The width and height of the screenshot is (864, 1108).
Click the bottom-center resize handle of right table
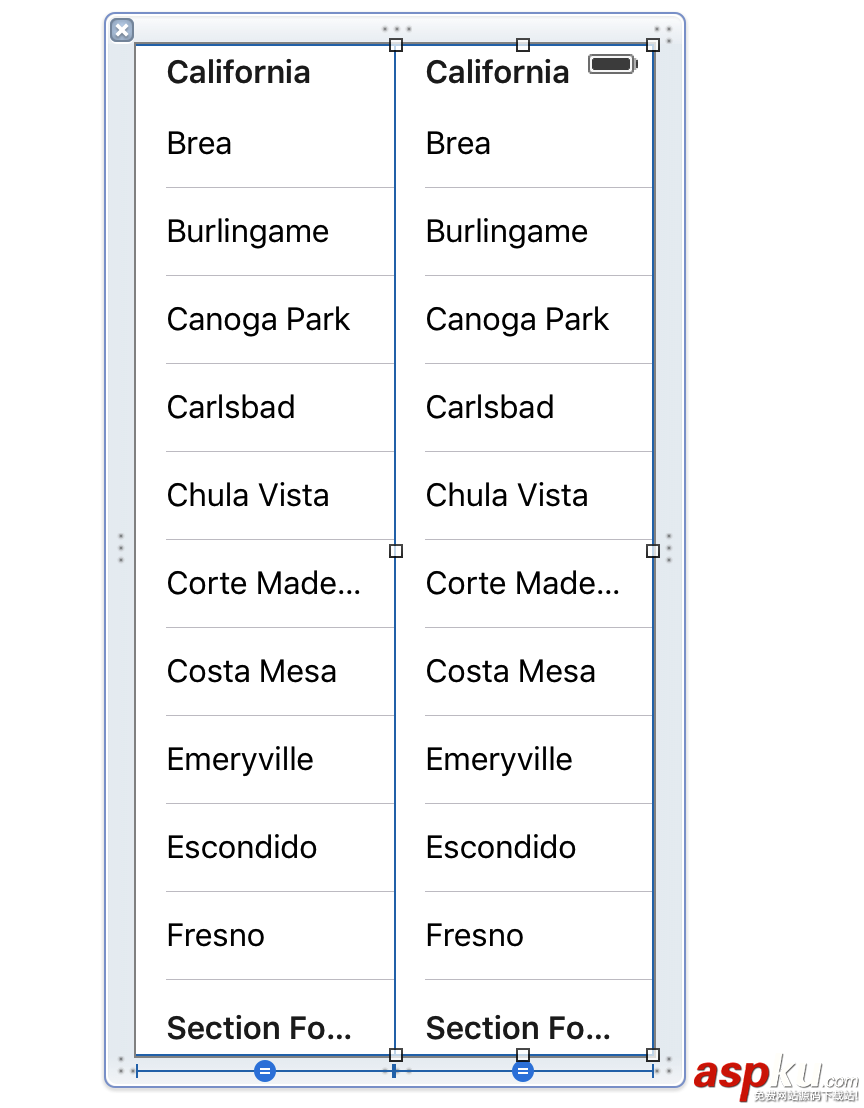(523, 1055)
